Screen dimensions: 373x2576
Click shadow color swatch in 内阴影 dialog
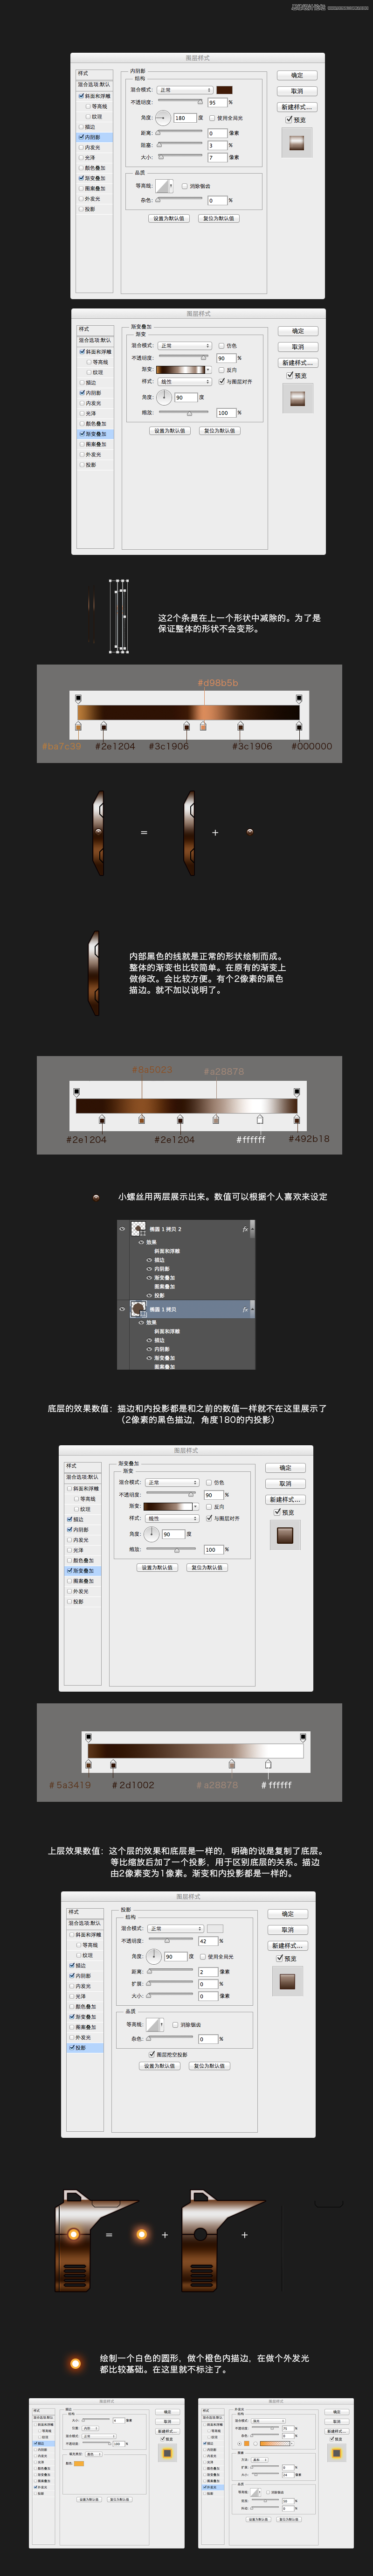pyautogui.click(x=225, y=90)
